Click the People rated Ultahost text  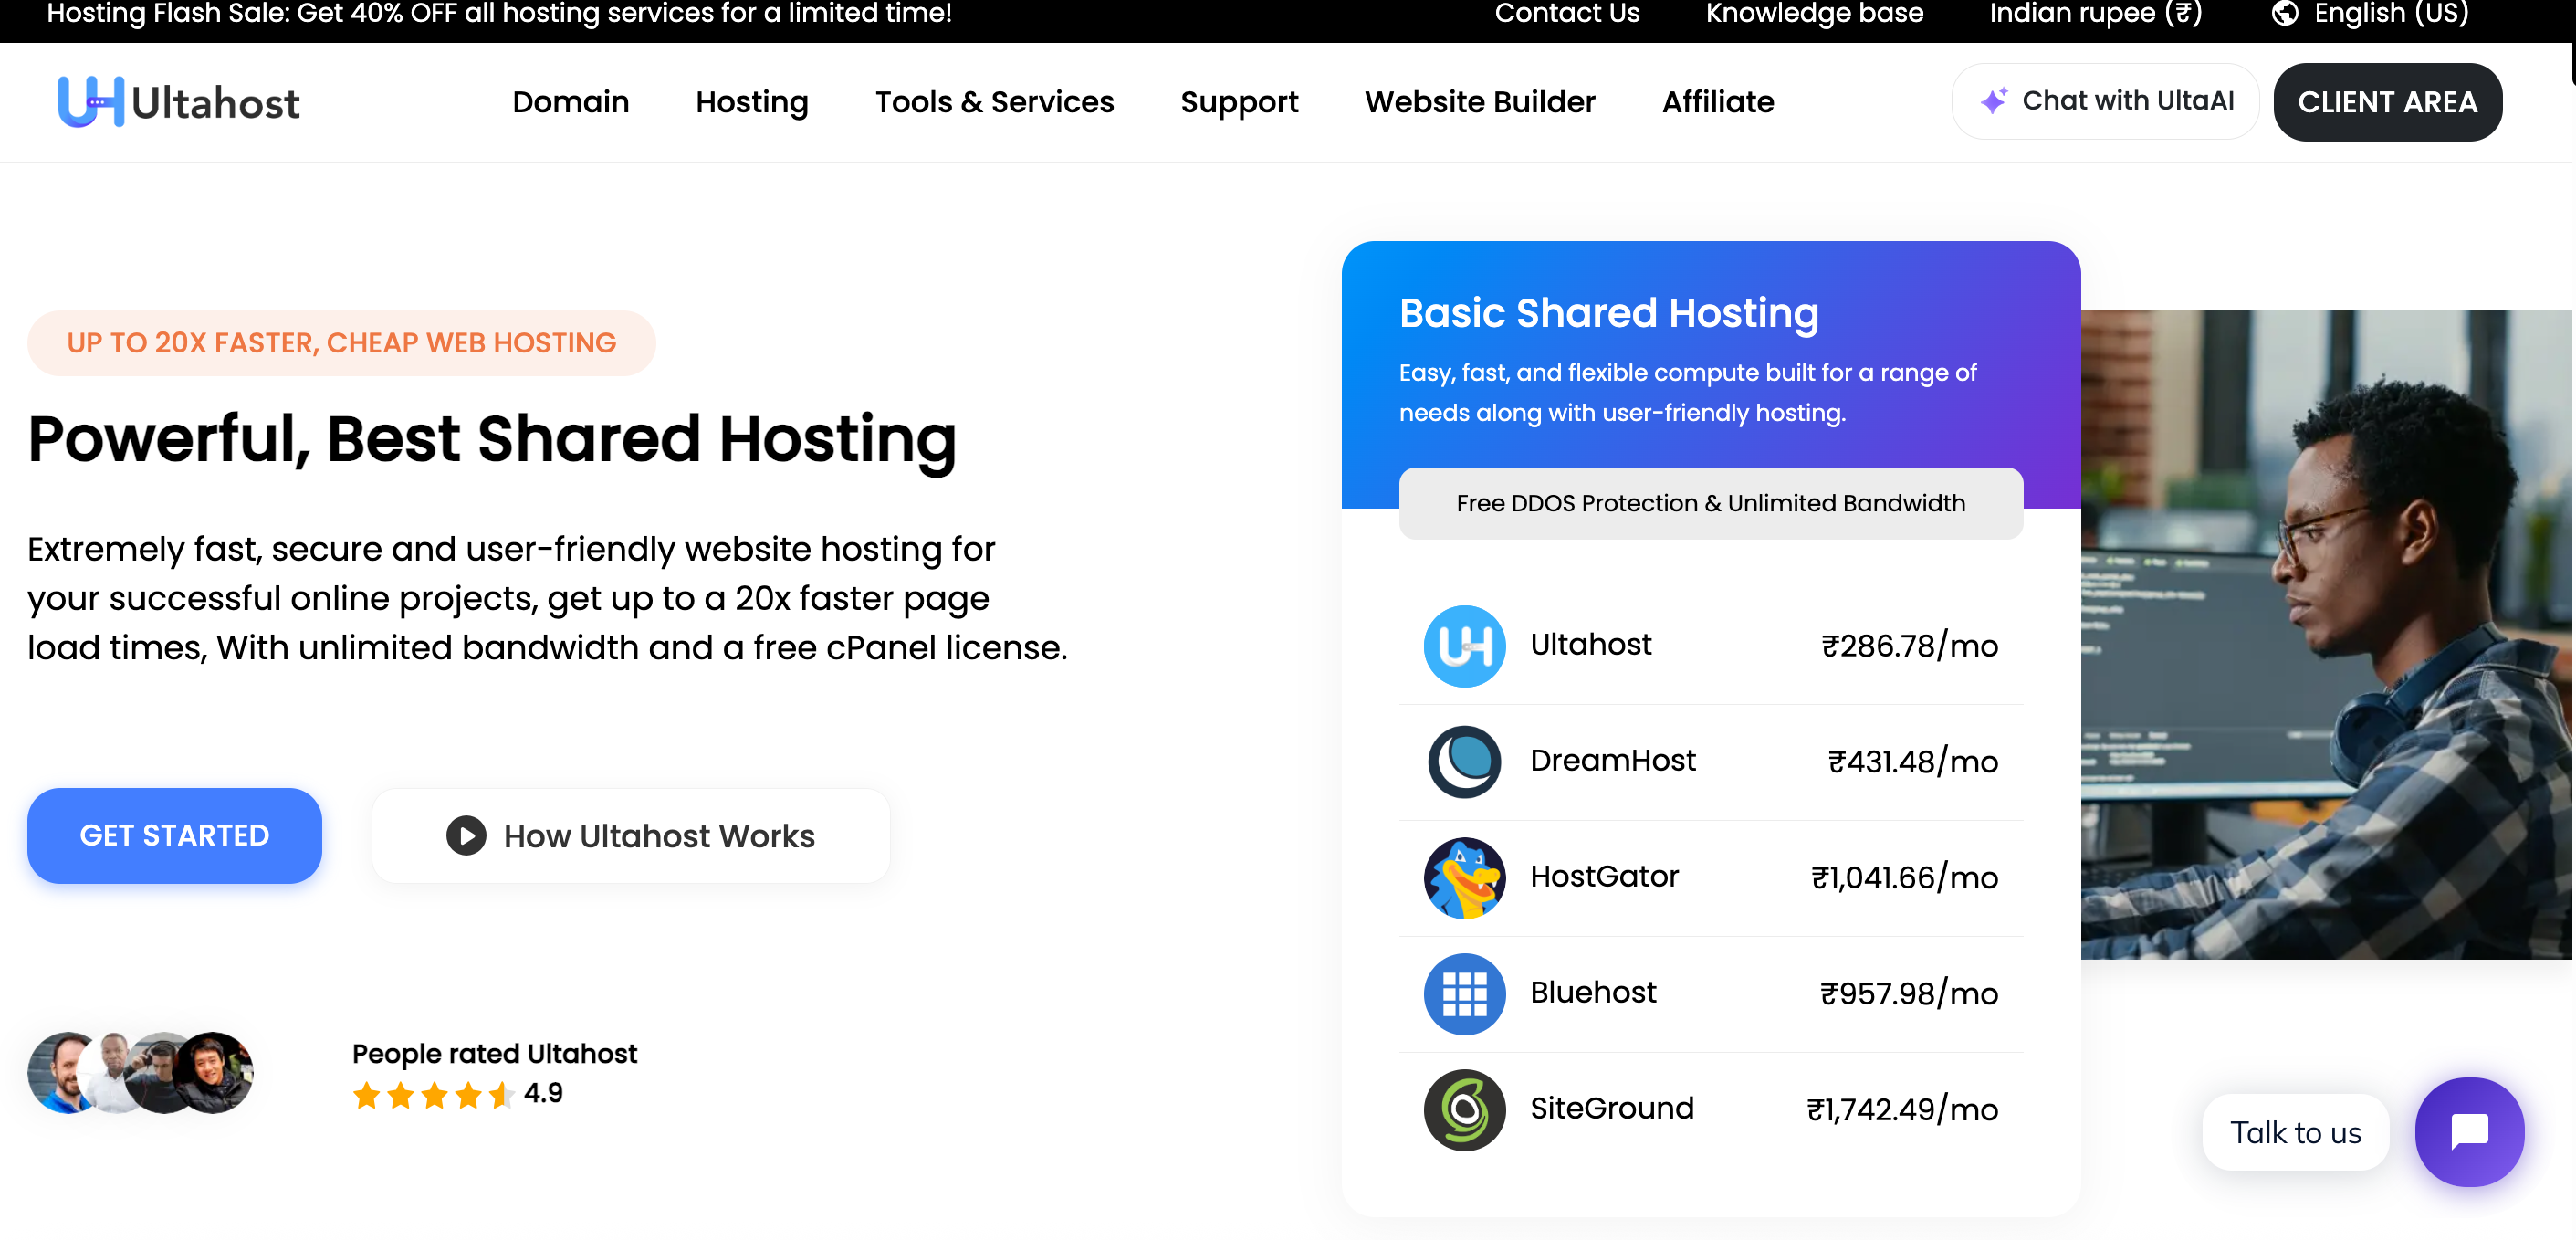(x=494, y=1054)
